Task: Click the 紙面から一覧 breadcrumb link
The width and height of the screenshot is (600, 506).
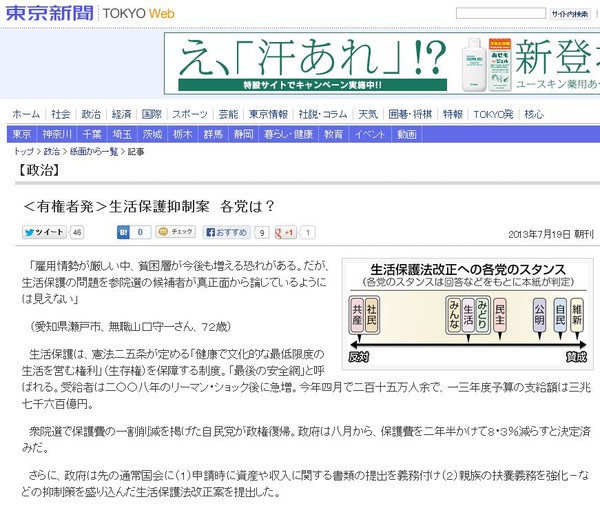Action: 94,152
